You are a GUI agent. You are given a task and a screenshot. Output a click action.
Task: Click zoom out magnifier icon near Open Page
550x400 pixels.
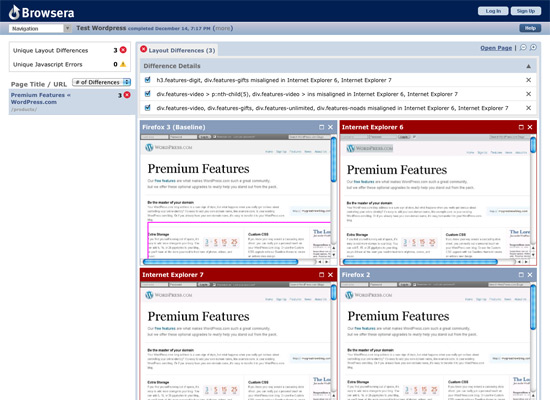click(x=523, y=47)
